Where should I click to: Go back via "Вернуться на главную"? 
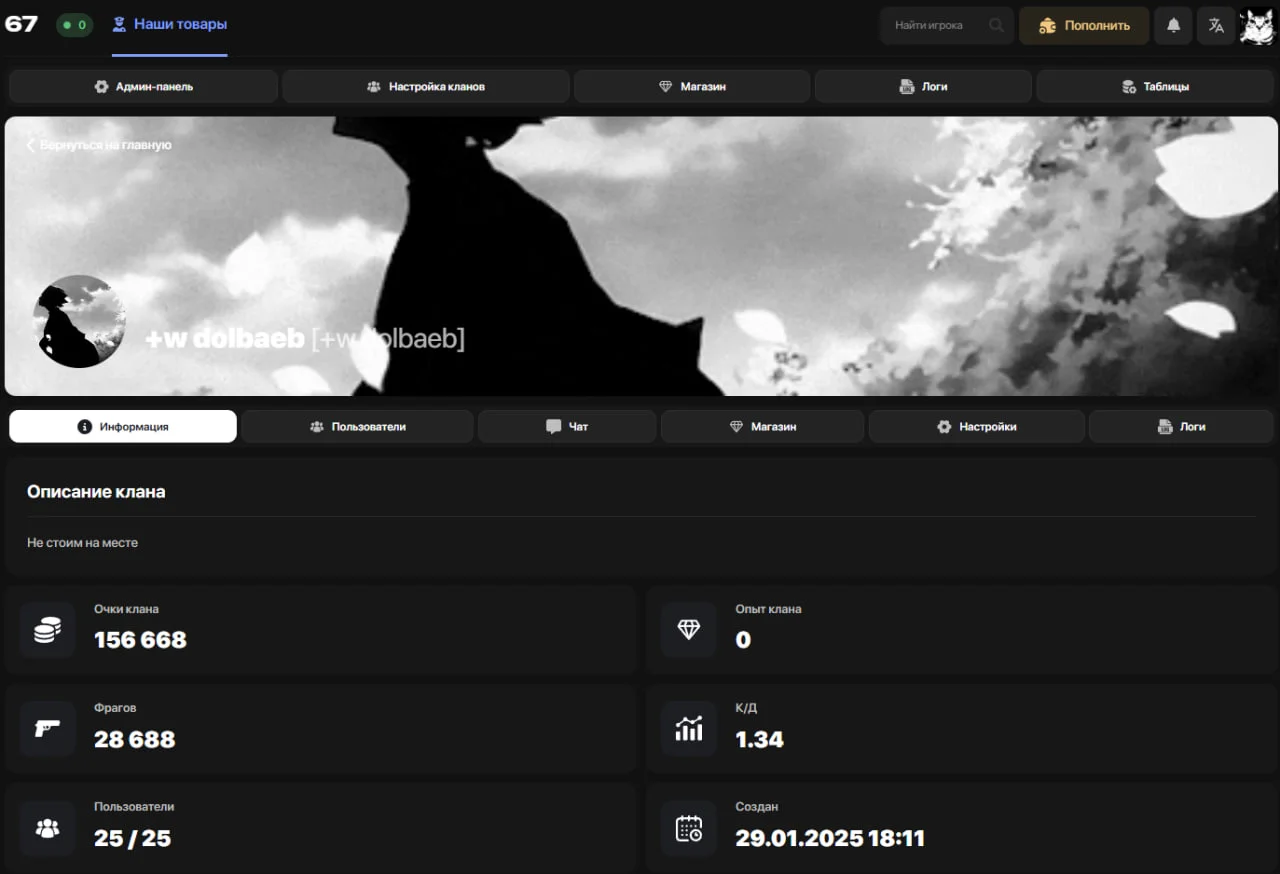[x=99, y=145]
